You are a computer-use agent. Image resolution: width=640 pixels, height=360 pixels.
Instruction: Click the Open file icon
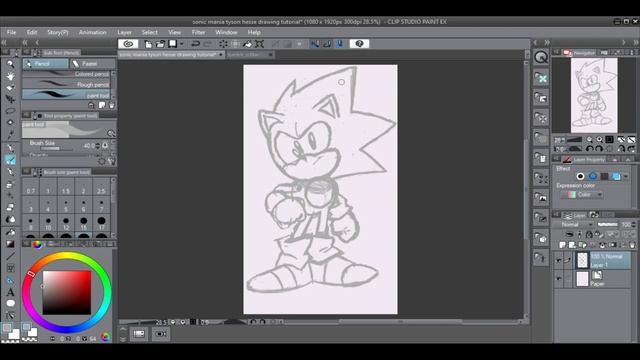click(x=160, y=44)
